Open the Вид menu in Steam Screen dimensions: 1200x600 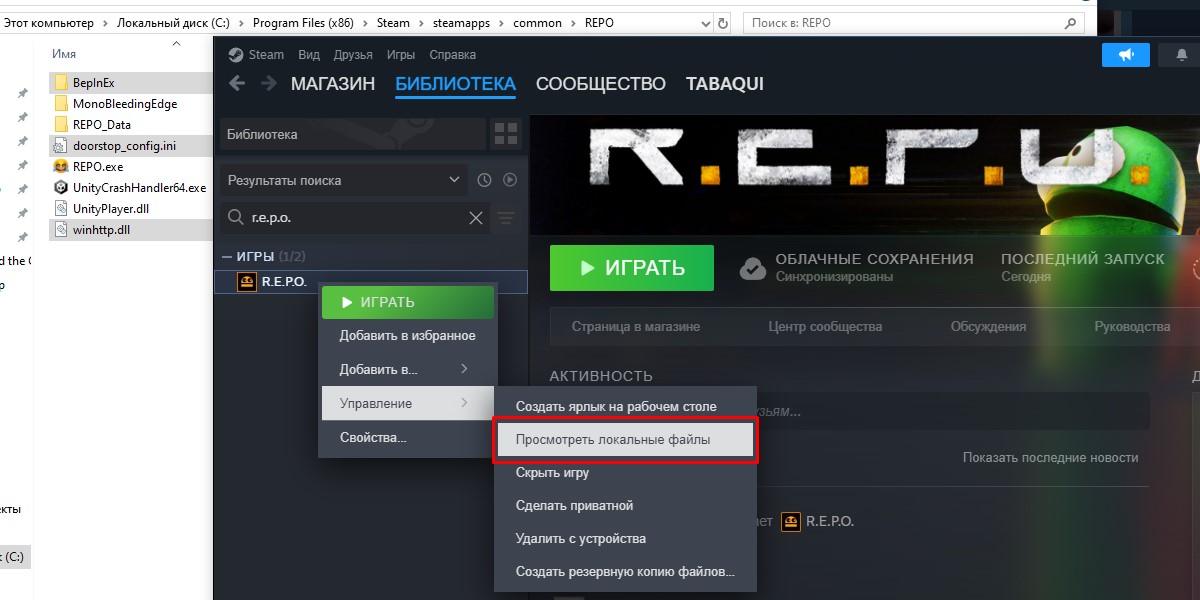[x=309, y=55]
